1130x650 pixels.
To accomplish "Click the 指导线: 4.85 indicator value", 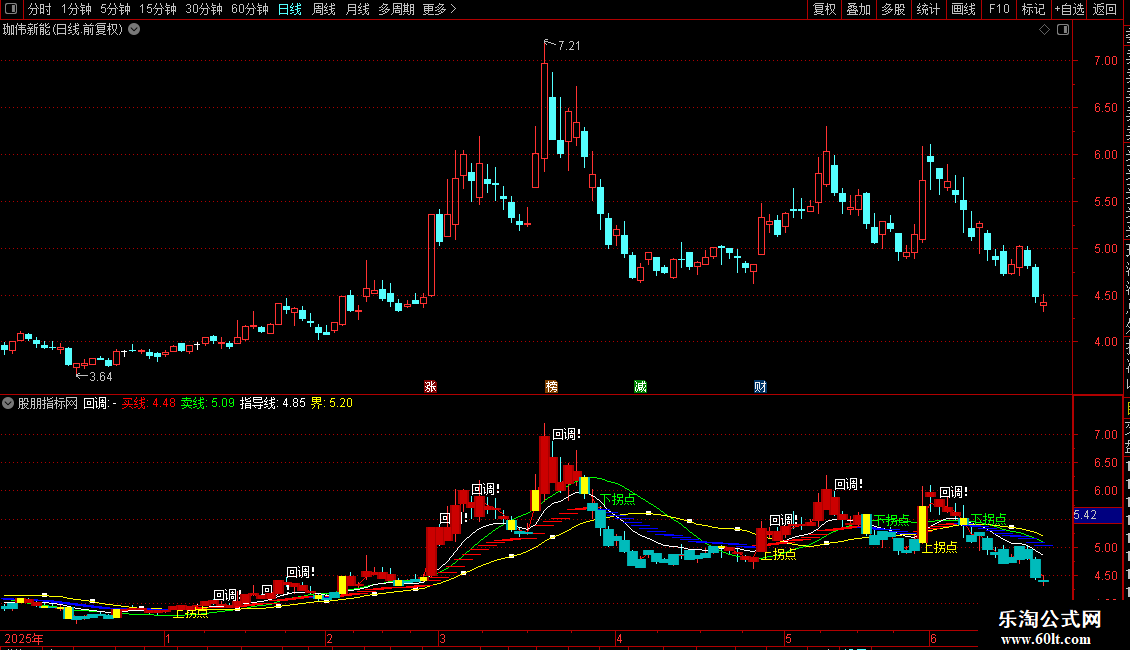I will 272,404.
